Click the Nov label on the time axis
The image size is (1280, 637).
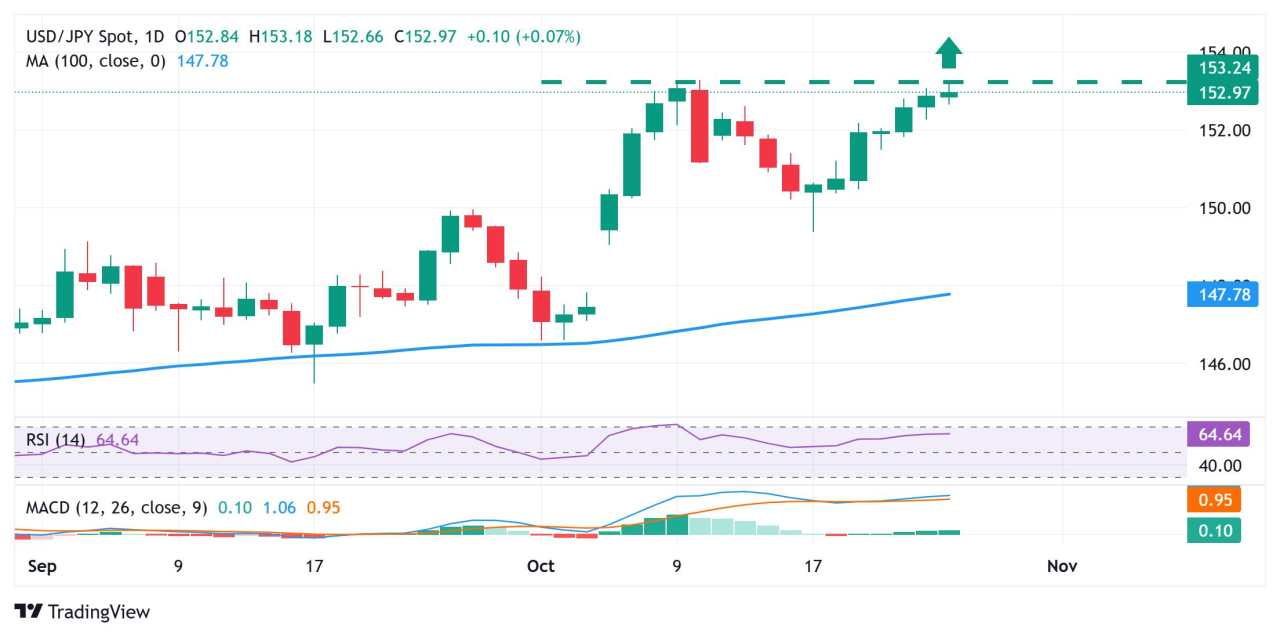[1061, 566]
